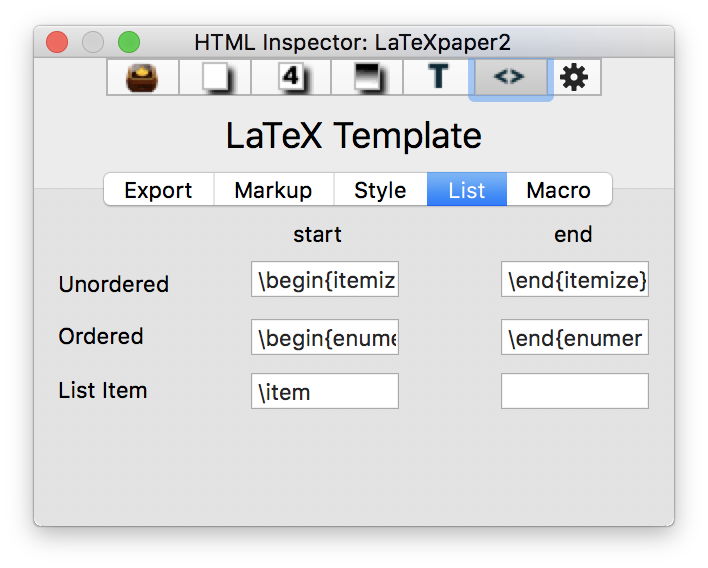Open the gradient-shaded page icon
This screenshot has width=708, height=568.
(366, 78)
